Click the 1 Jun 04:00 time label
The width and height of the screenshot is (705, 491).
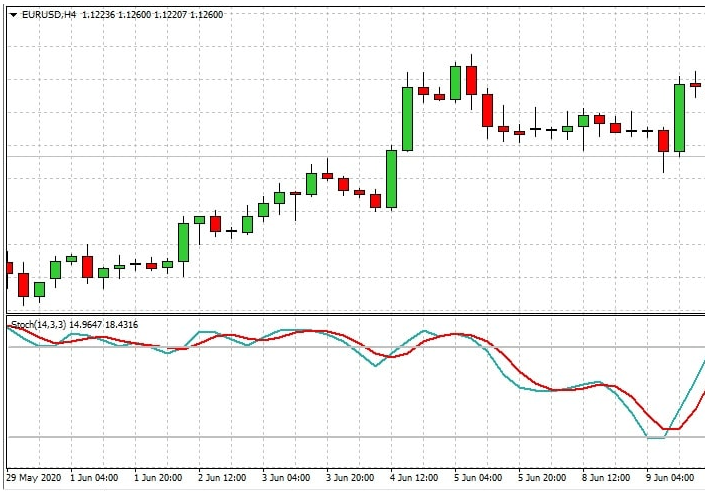94,478
